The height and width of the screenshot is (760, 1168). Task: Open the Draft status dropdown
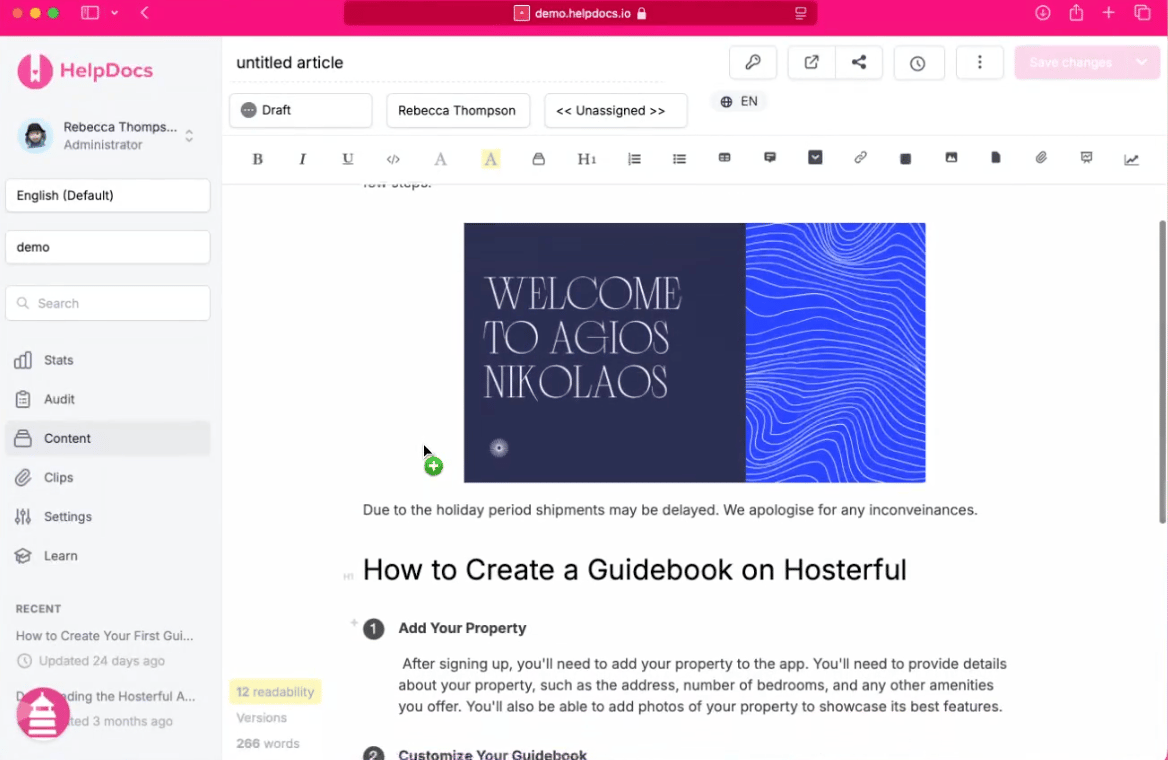(x=300, y=110)
